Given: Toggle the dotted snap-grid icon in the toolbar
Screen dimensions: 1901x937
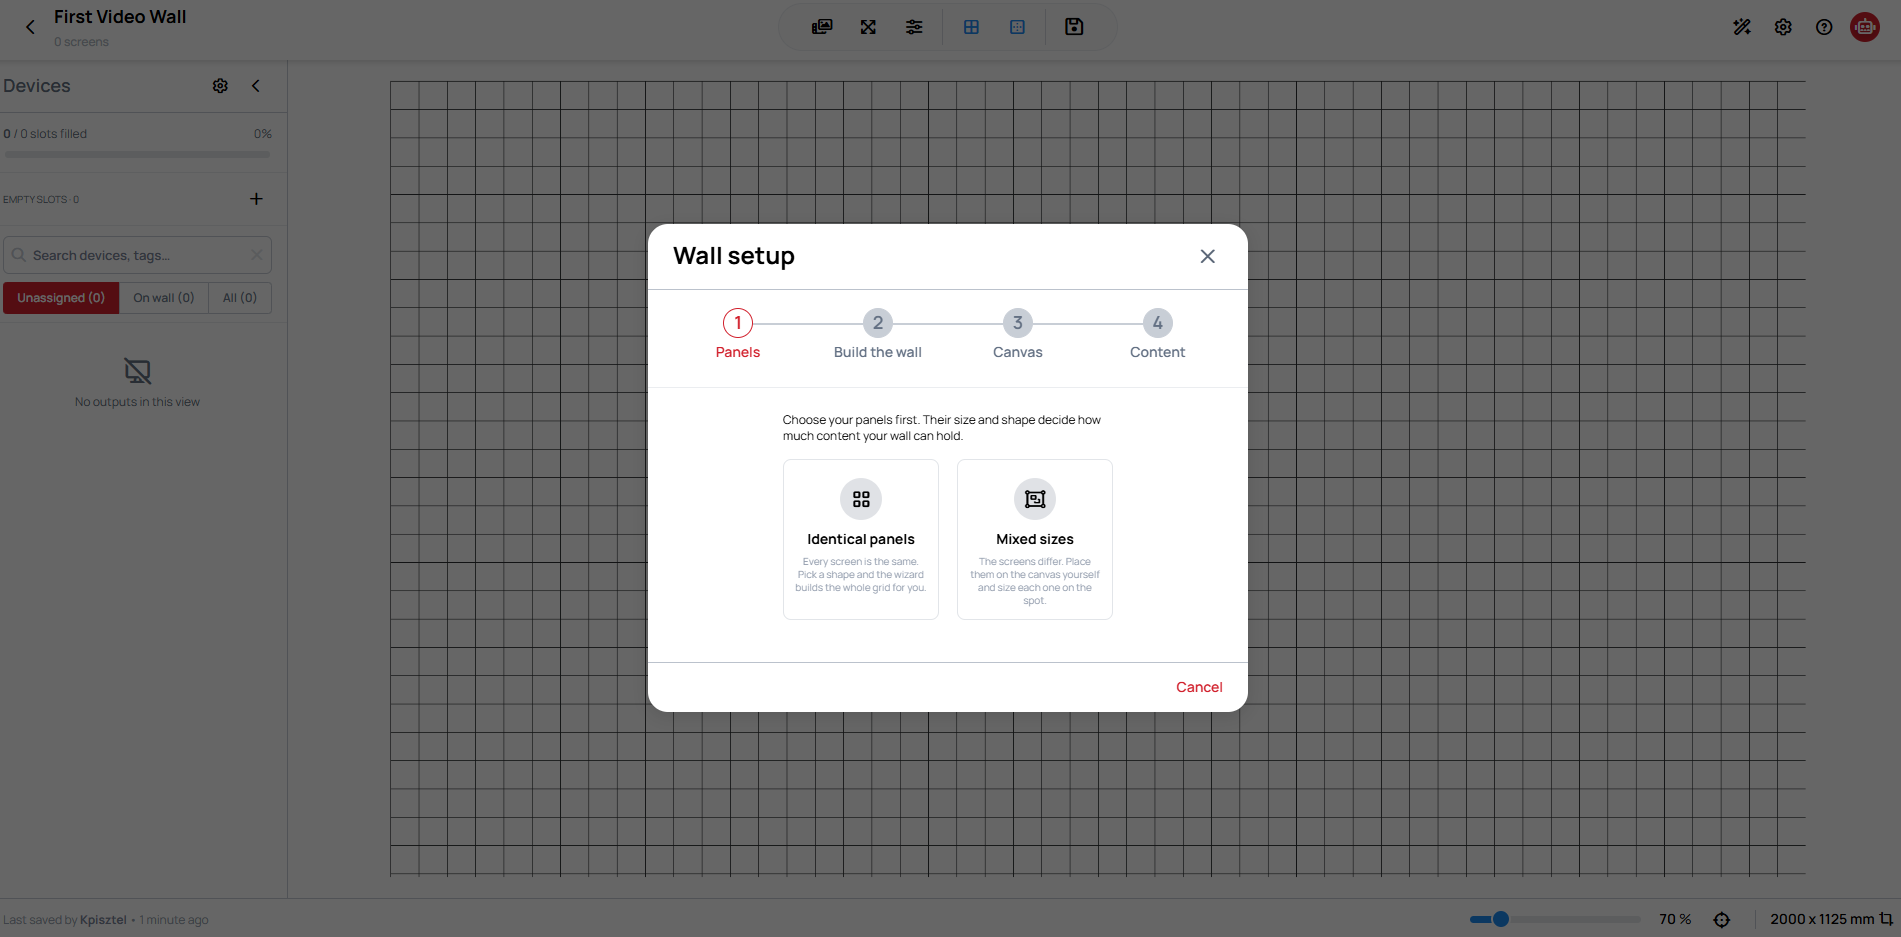Looking at the screenshot, I should [1017, 27].
